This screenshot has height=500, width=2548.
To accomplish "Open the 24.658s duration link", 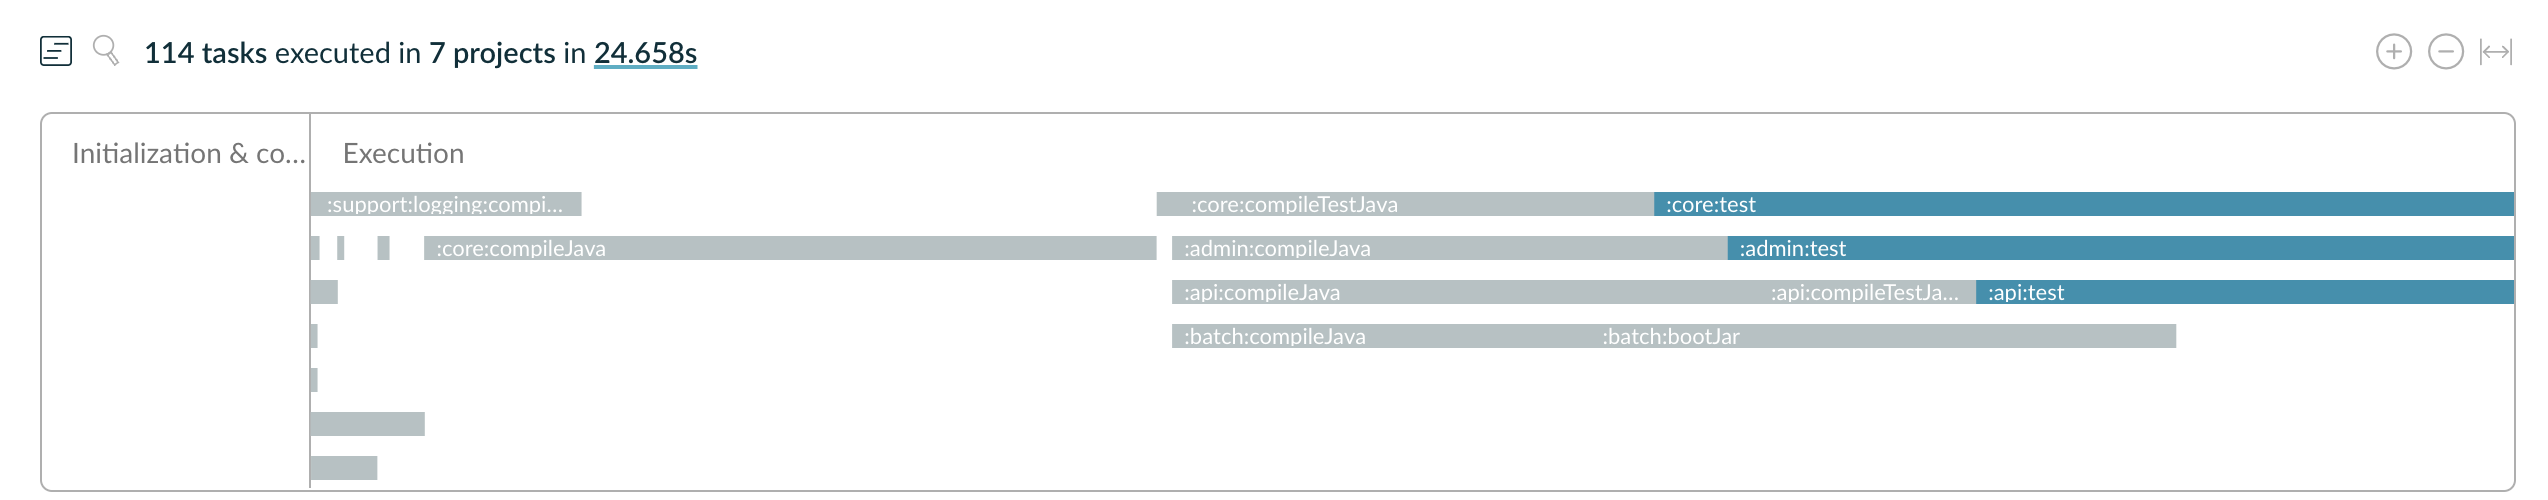I will click(645, 53).
